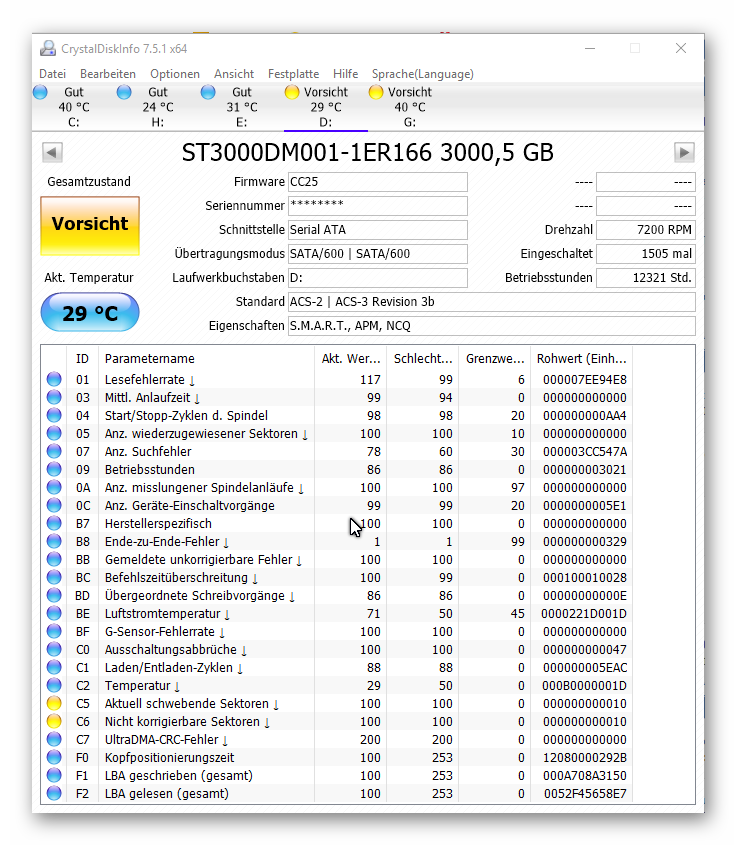Click status dot for UltraDMA-CRC-Fehler row
The width and height of the screenshot is (737, 845).
pyautogui.click(x=54, y=739)
